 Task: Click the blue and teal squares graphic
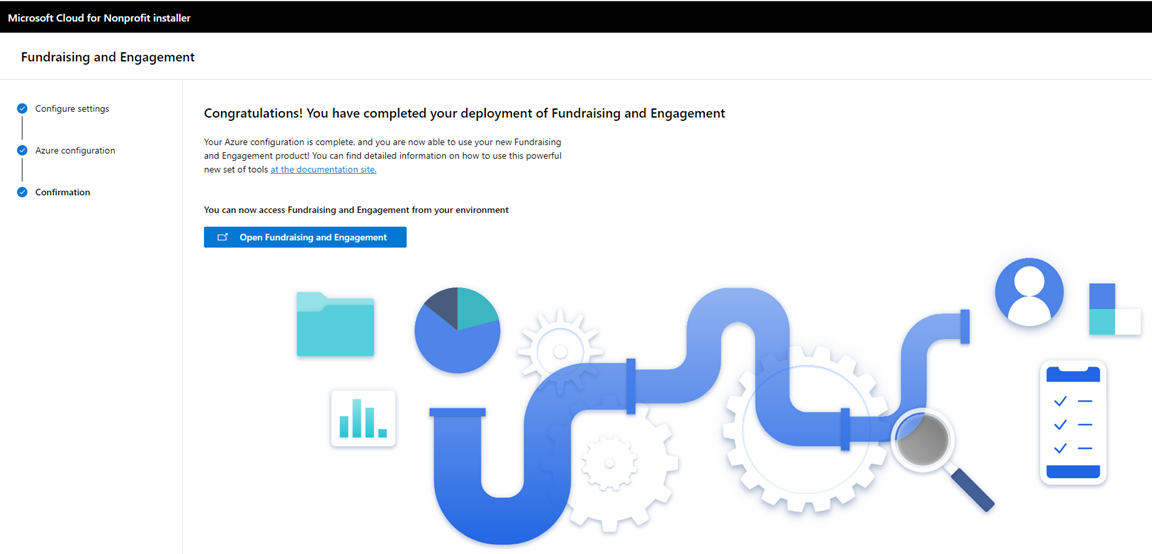point(1115,309)
